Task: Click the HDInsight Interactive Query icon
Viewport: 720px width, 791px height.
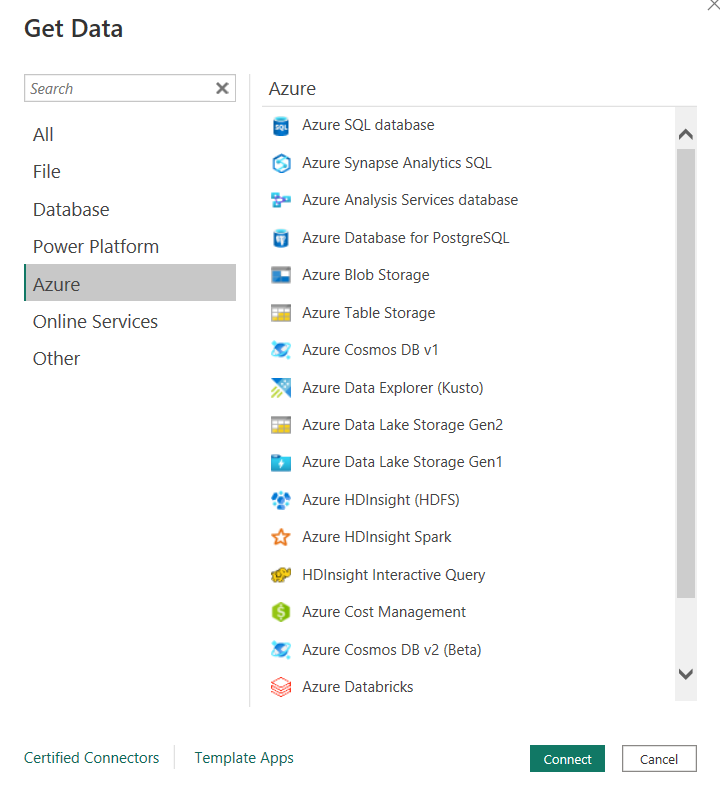Action: [x=281, y=575]
